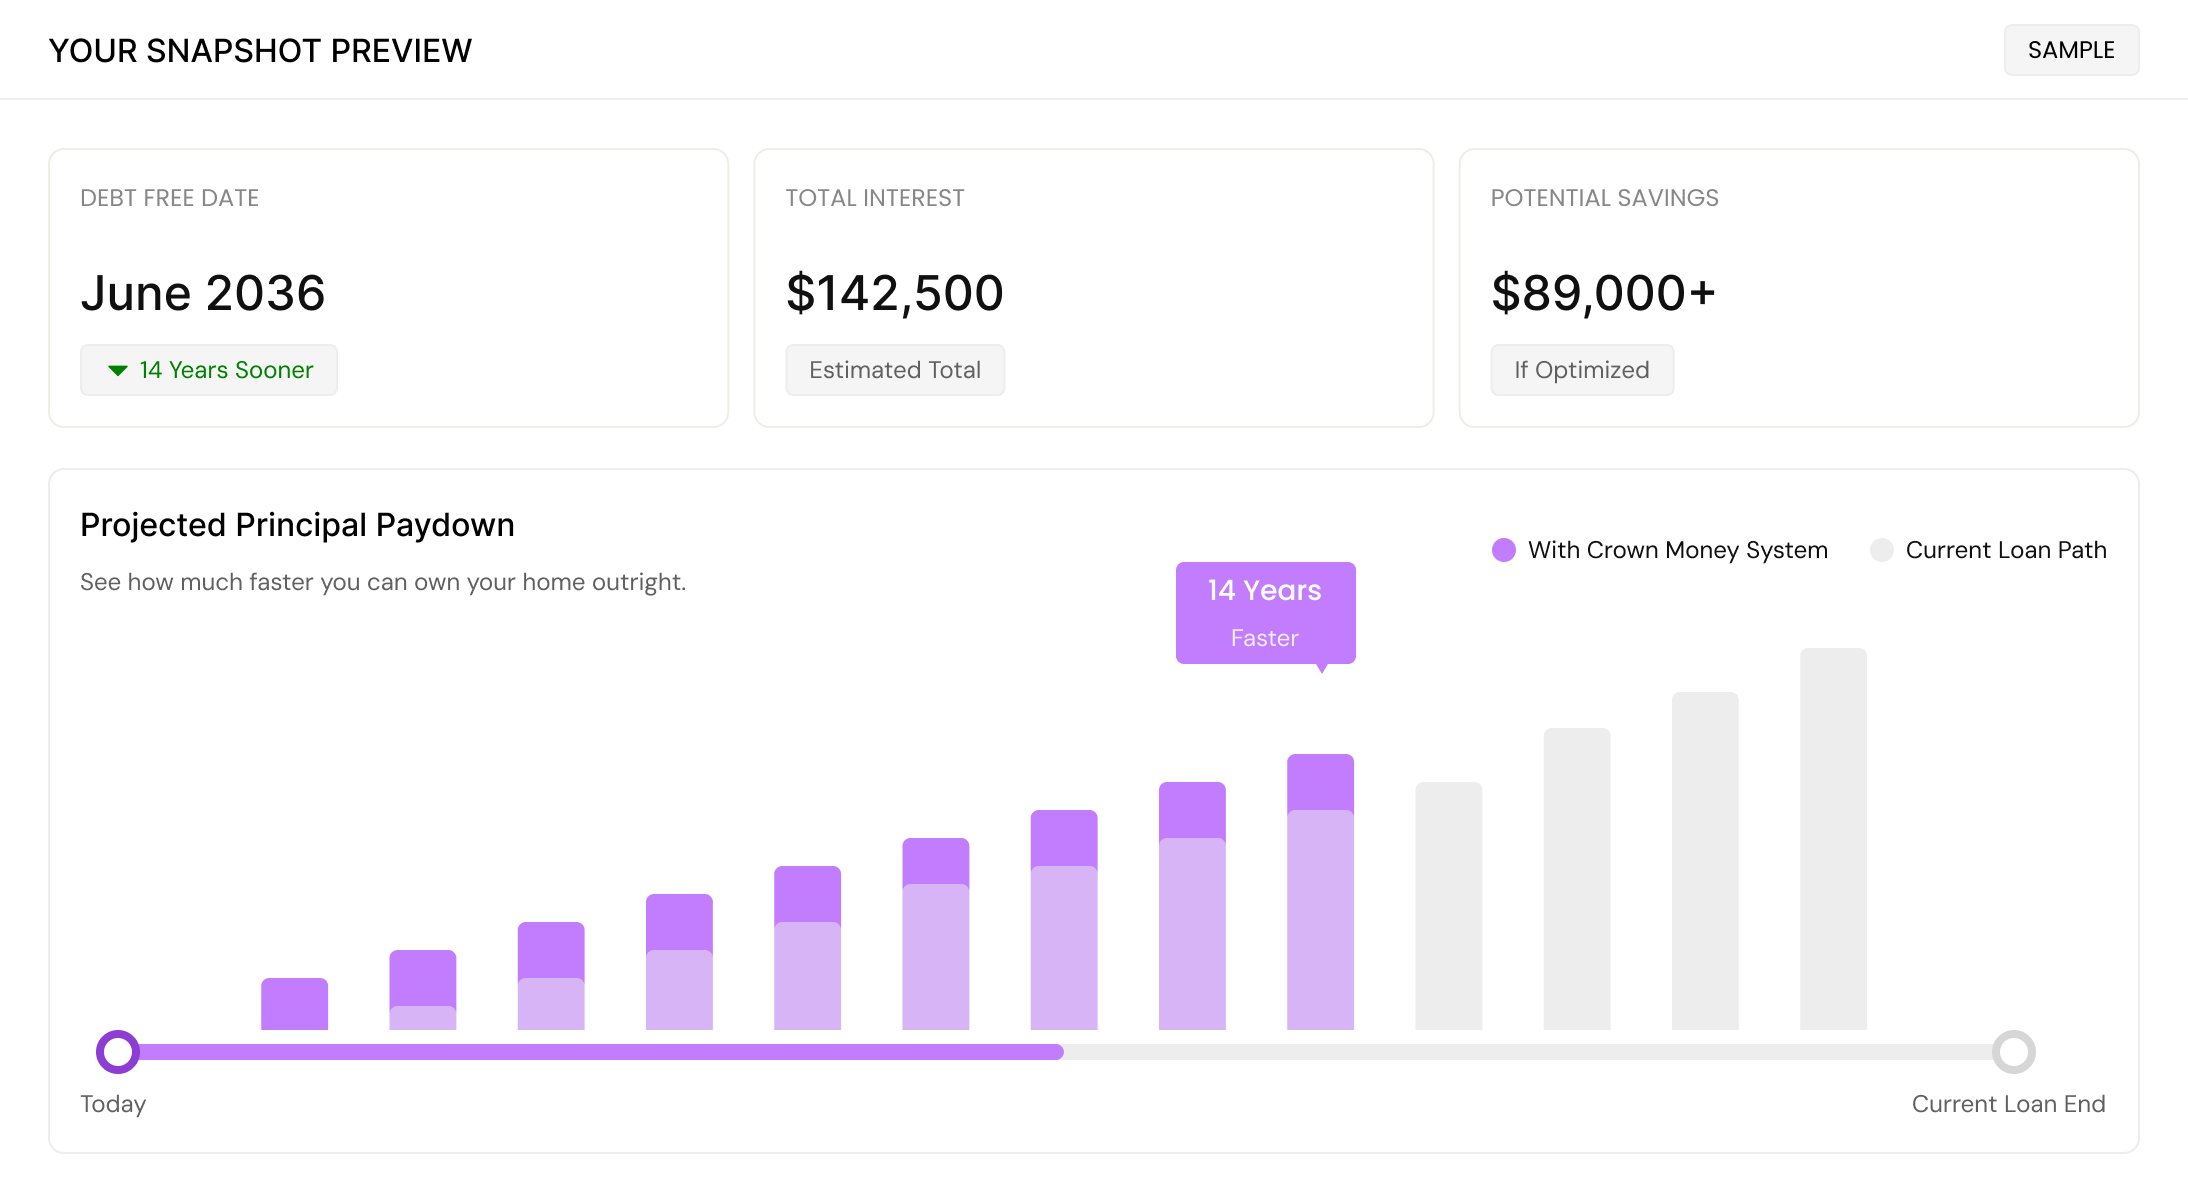
Task: Click the purple Crown Money System legend dot
Action: [1503, 550]
